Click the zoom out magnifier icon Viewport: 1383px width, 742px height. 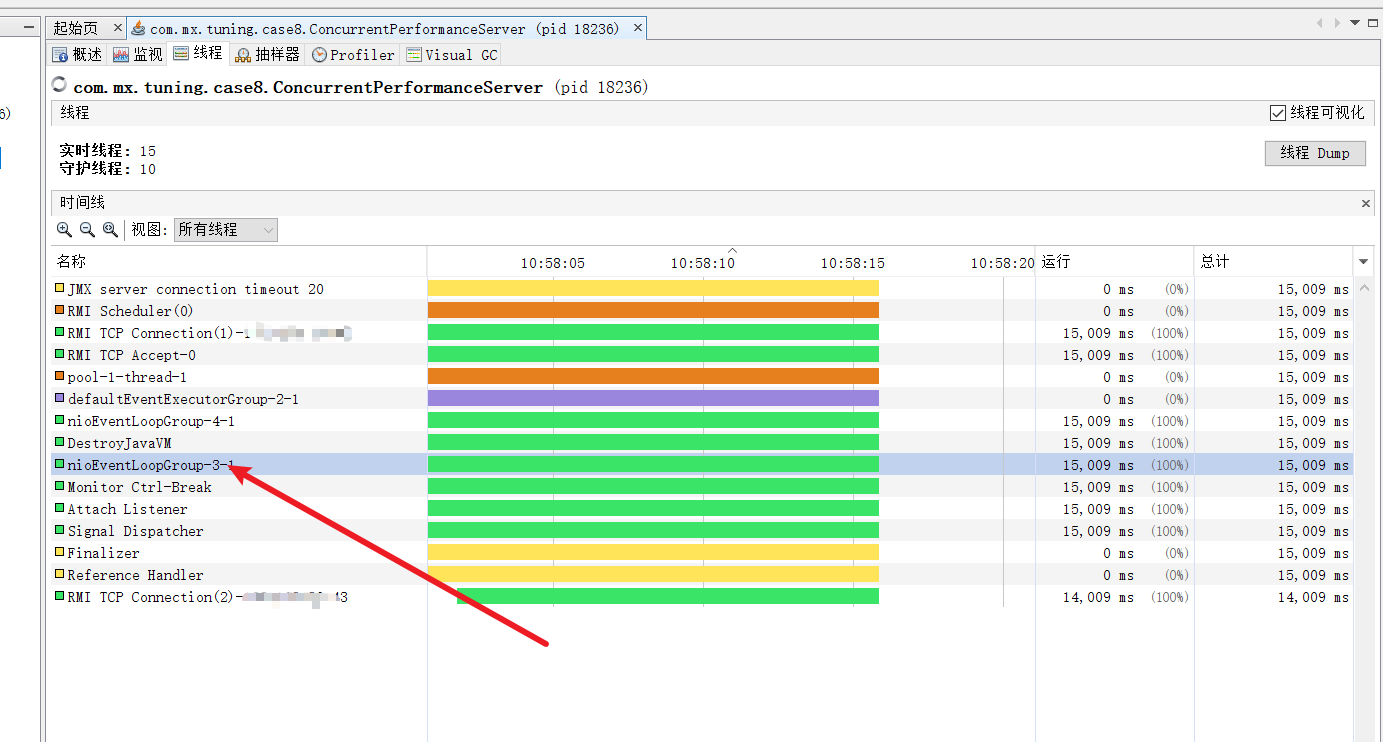[87, 230]
